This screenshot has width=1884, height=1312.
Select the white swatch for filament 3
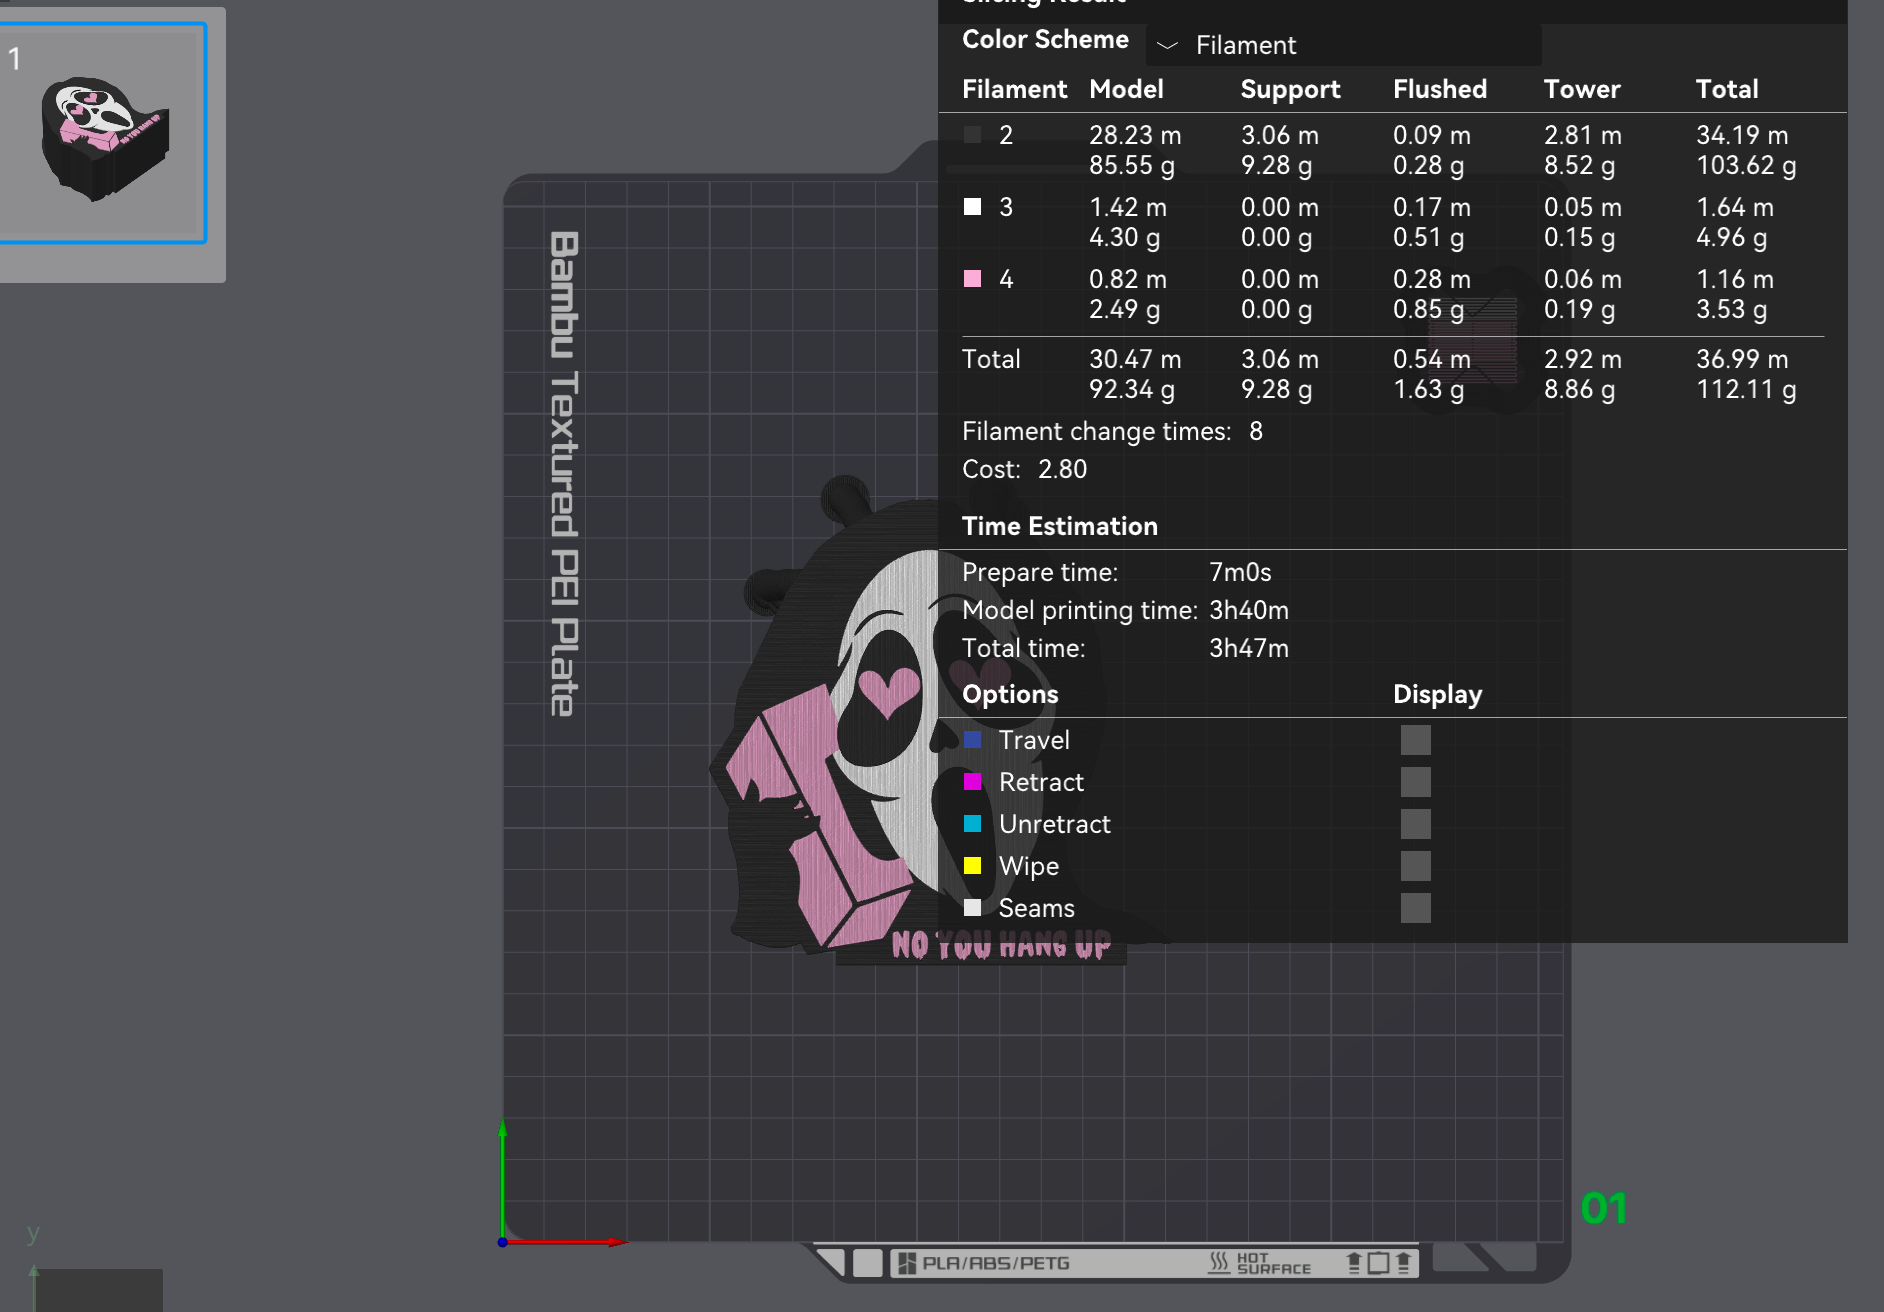tap(972, 207)
